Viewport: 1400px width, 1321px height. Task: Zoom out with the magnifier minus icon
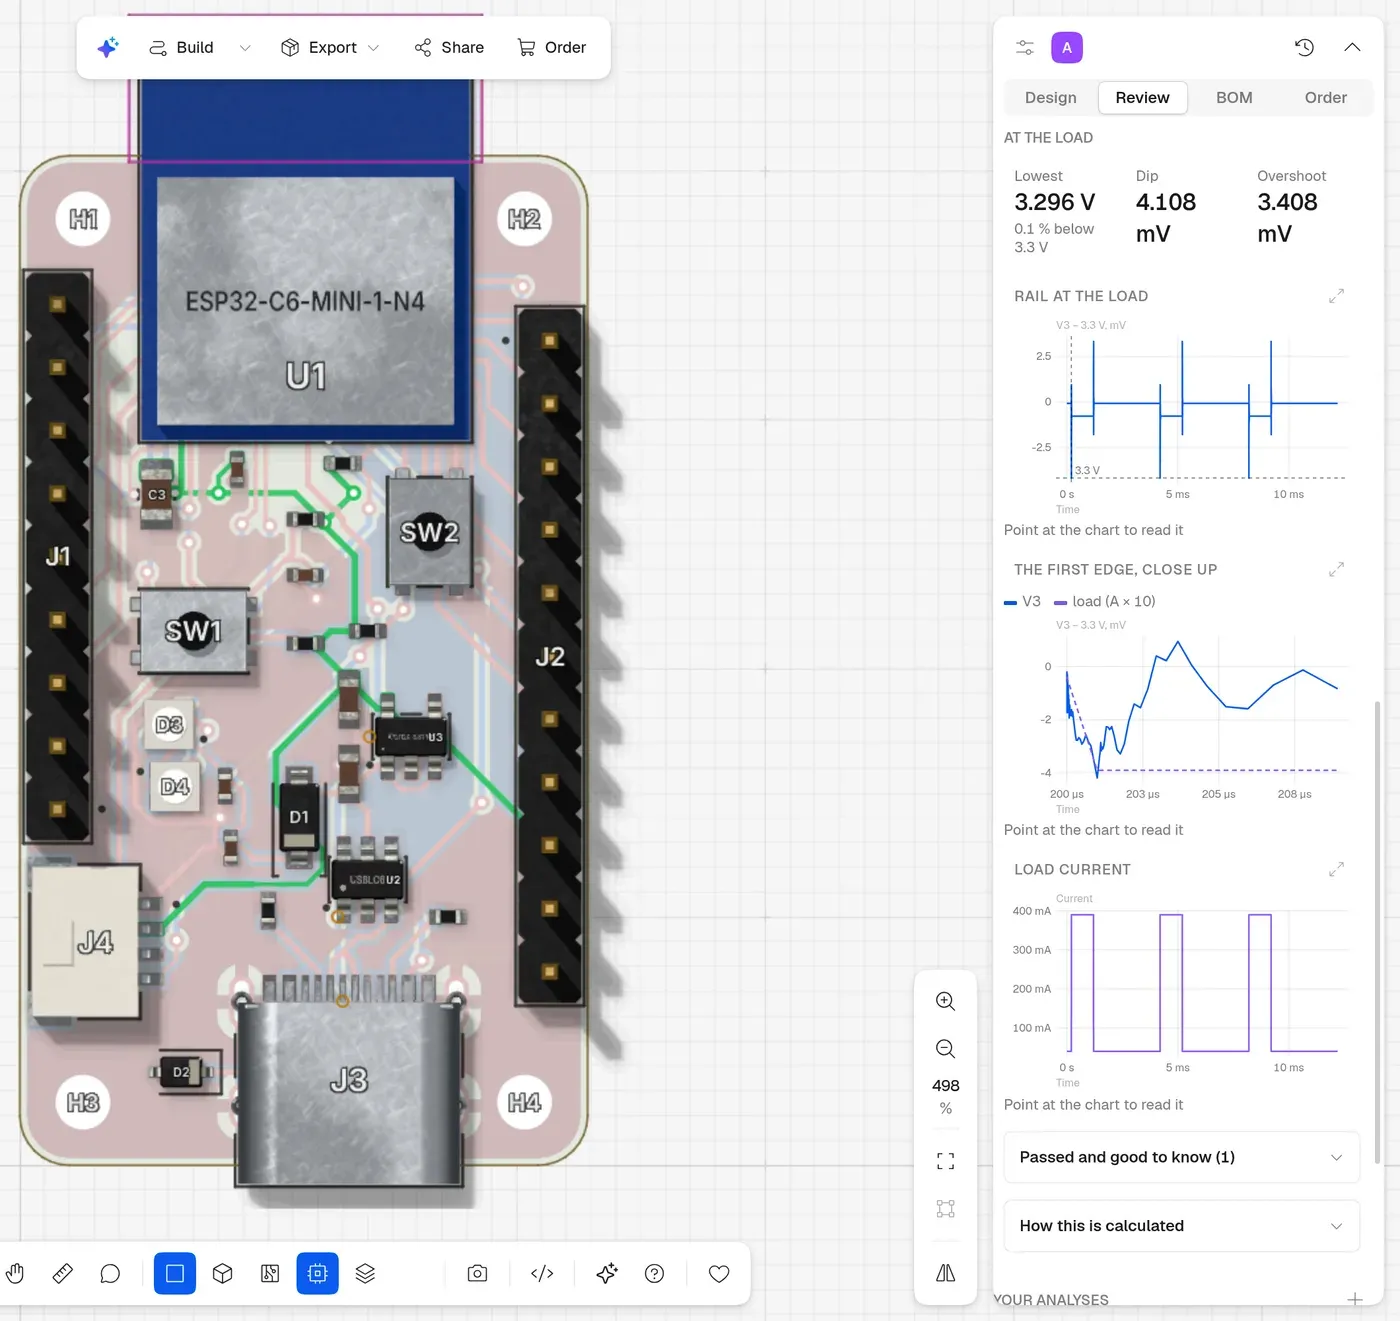pos(945,1049)
